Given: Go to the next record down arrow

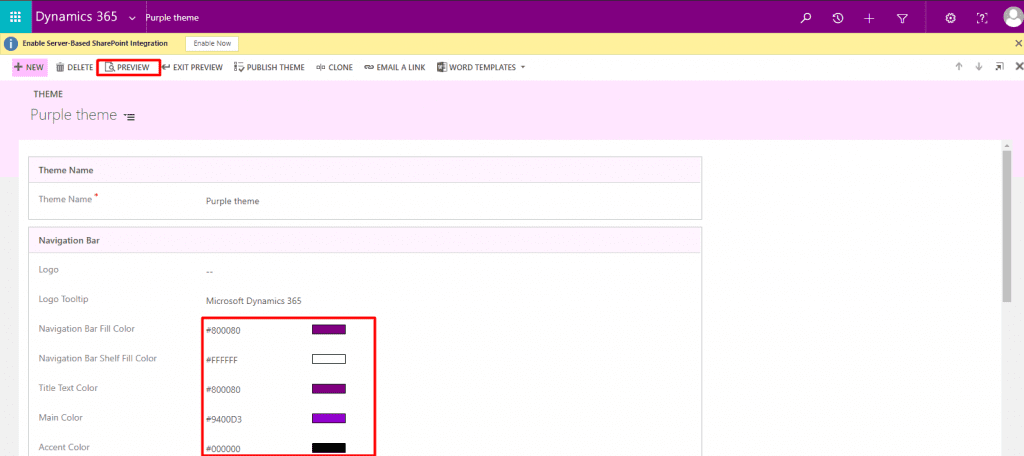Looking at the screenshot, I should click(979, 67).
